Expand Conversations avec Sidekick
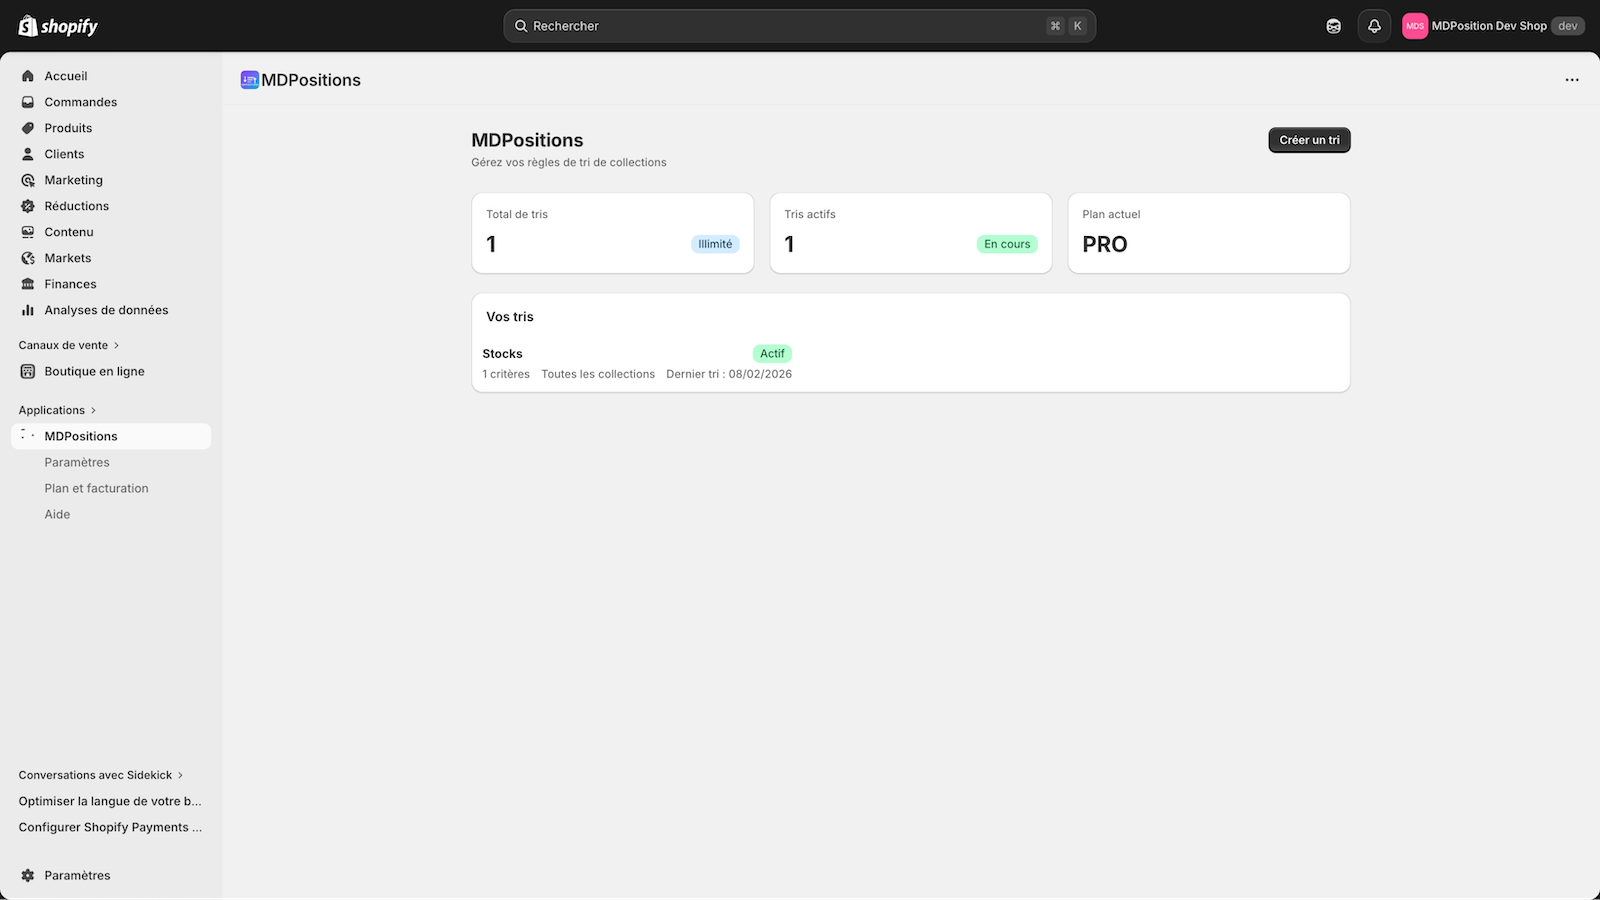 (181, 774)
